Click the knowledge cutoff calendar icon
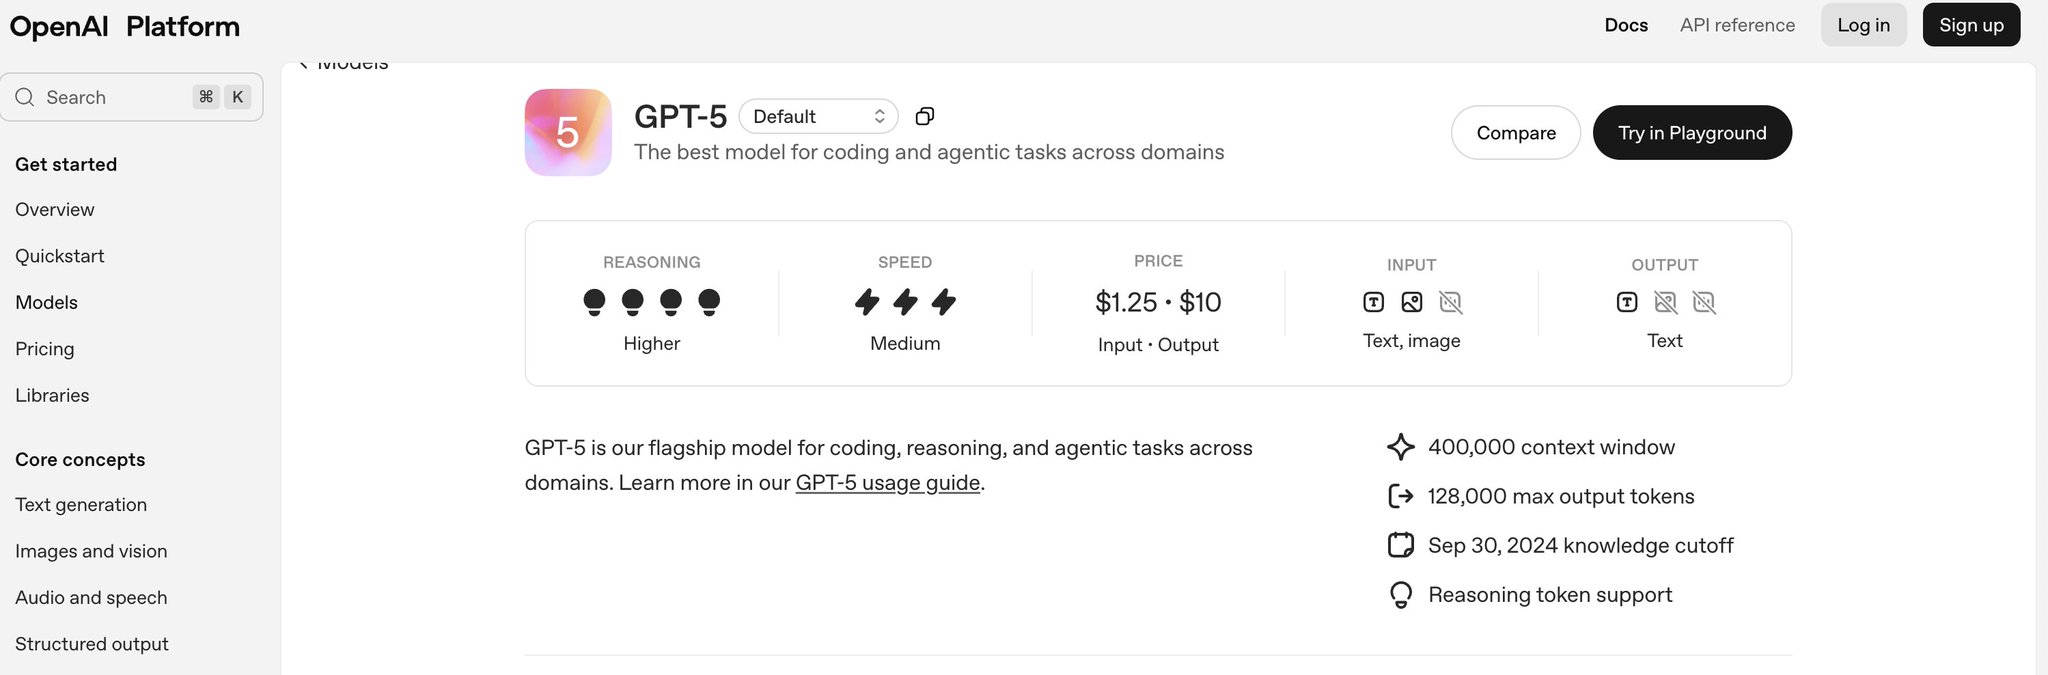The width and height of the screenshot is (2048, 675). [x=1401, y=545]
